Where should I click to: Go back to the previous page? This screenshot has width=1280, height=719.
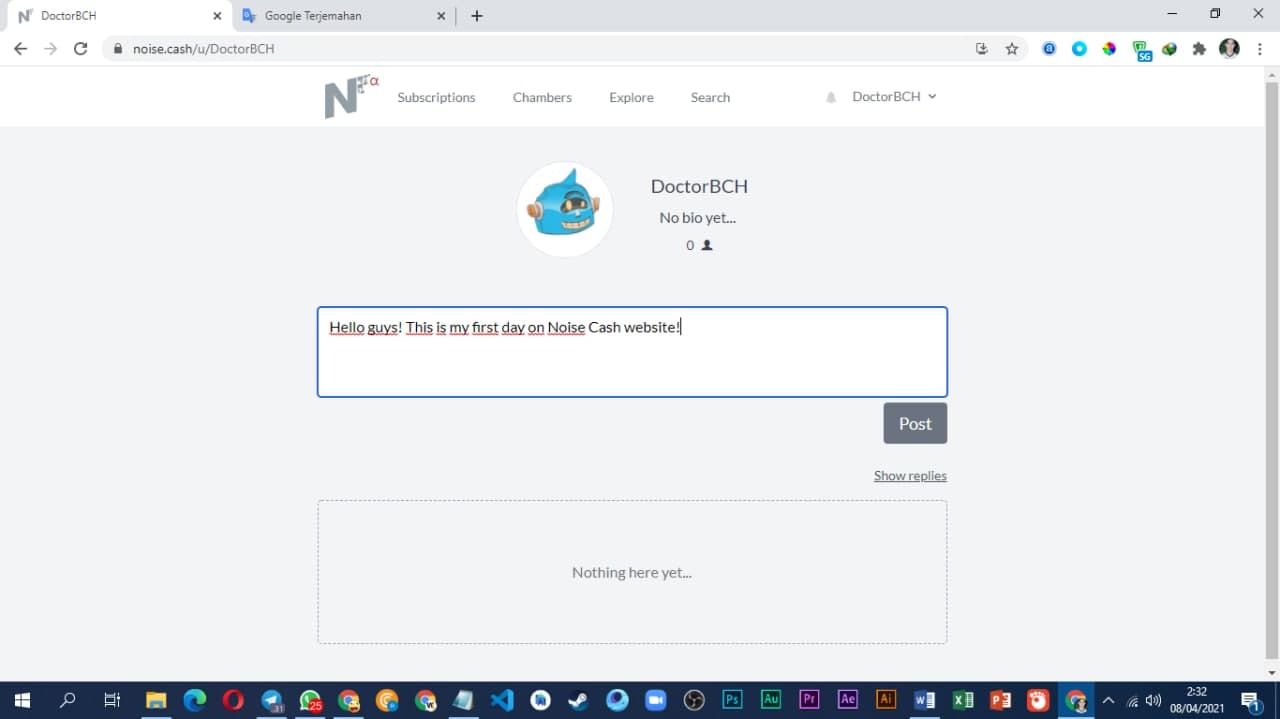pyautogui.click(x=20, y=48)
